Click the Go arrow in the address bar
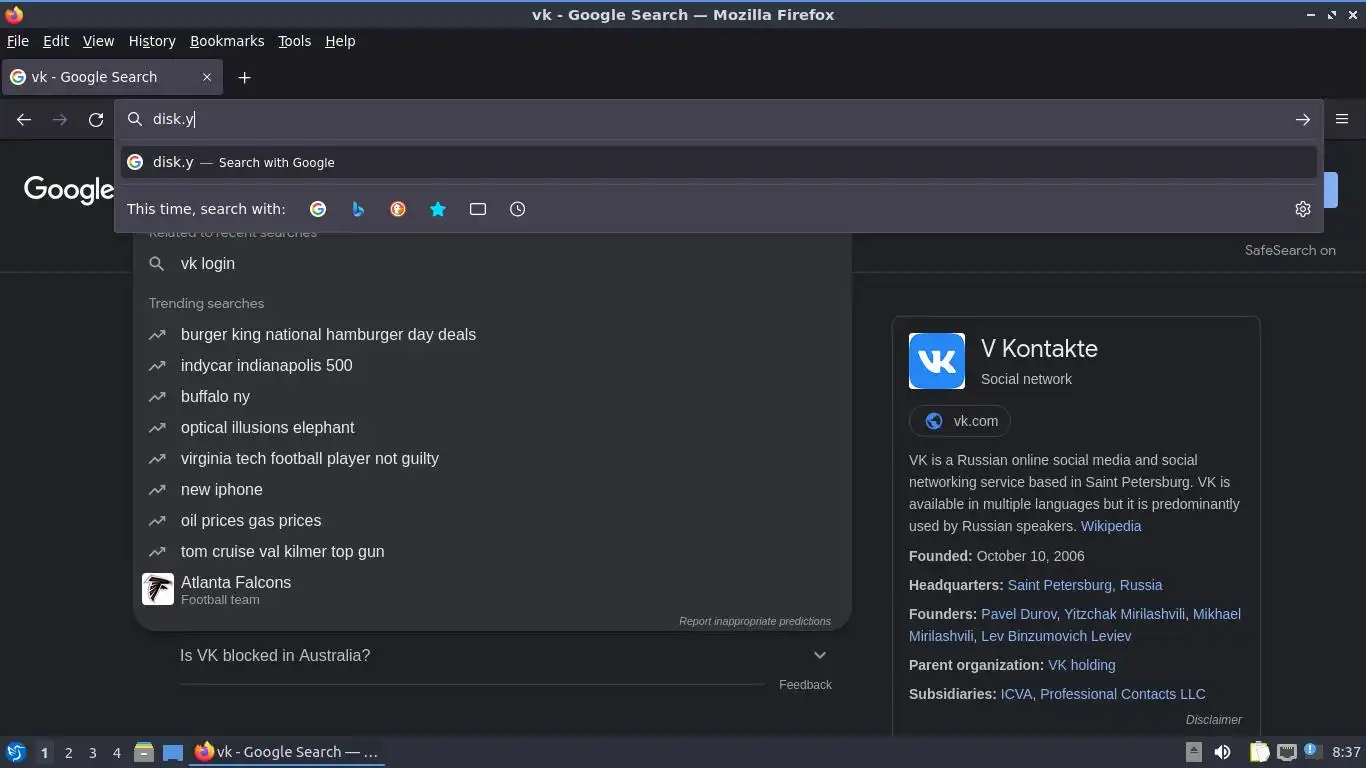This screenshot has width=1366, height=768. (x=1302, y=119)
